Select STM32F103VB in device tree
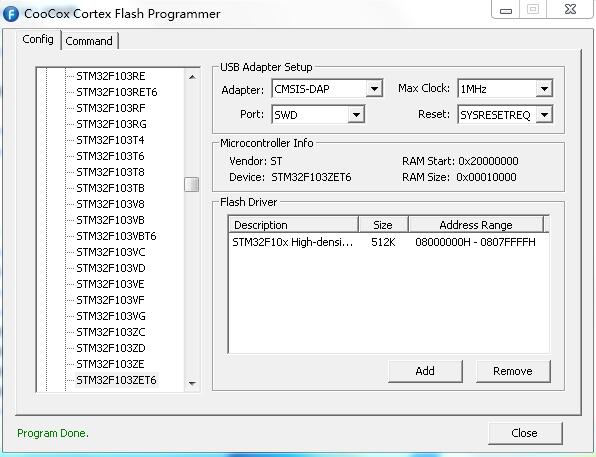Screen dimensions: 596x457 (110, 220)
